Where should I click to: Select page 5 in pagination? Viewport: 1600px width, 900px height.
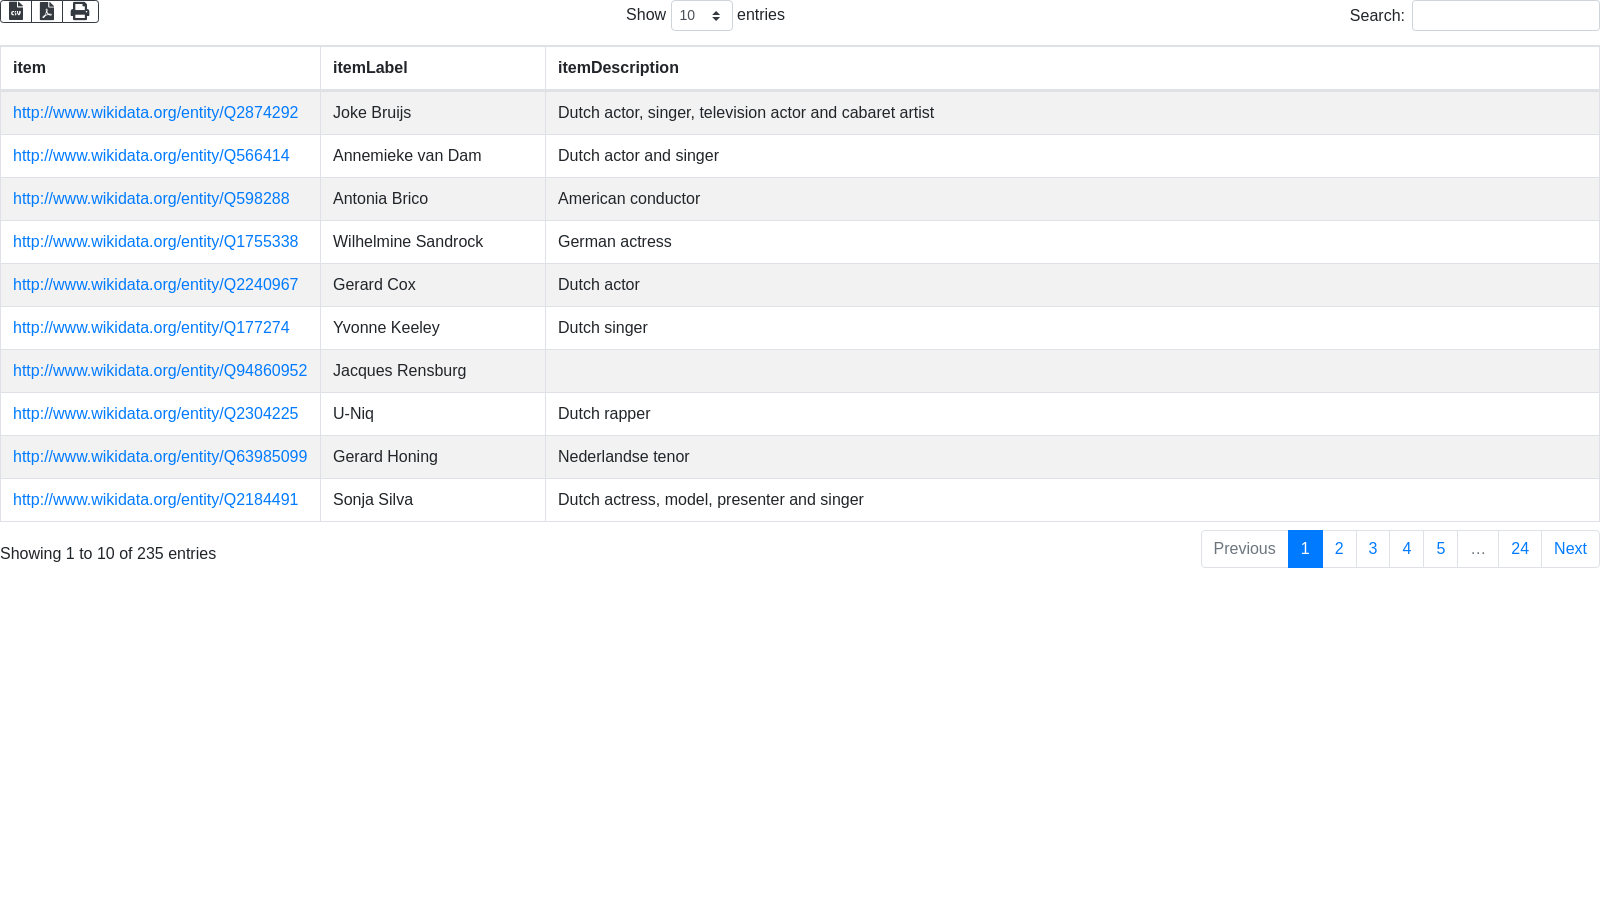pyautogui.click(x=1440, y=549)
